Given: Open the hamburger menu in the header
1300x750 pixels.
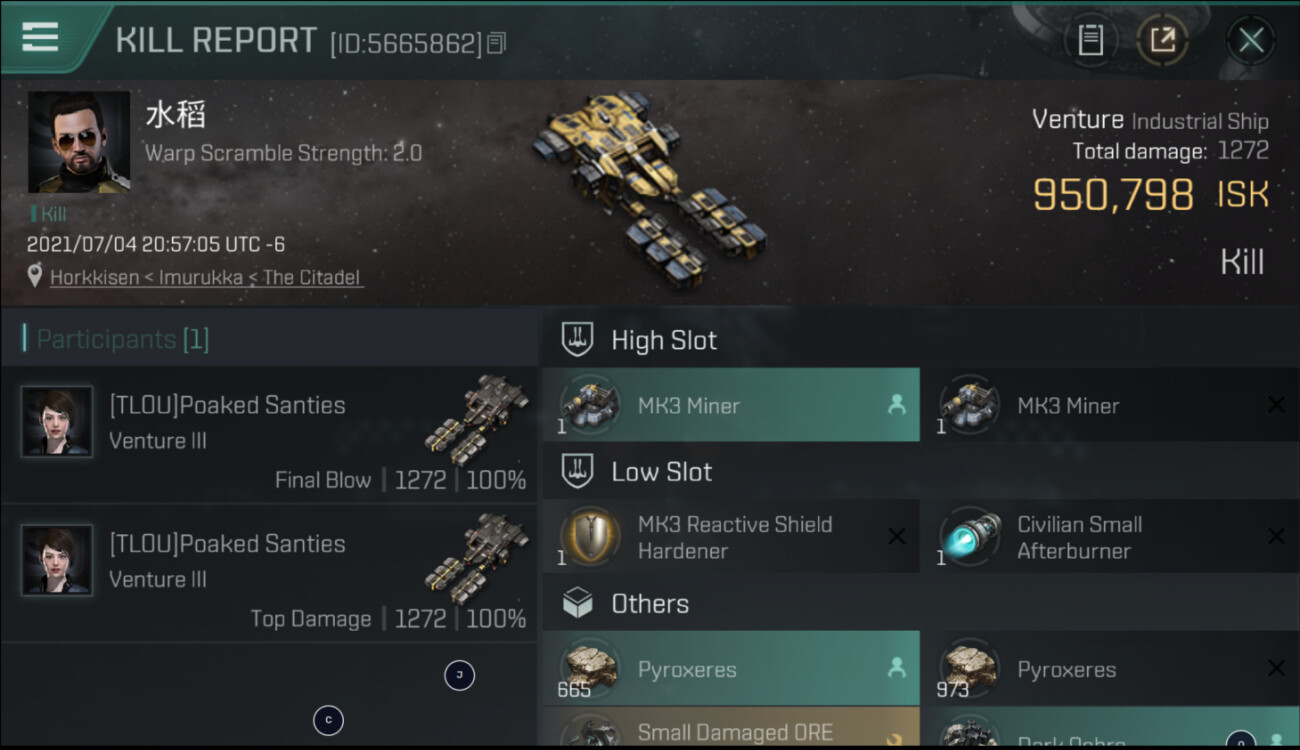Looking at the screenshot, I should click(40, 37).
